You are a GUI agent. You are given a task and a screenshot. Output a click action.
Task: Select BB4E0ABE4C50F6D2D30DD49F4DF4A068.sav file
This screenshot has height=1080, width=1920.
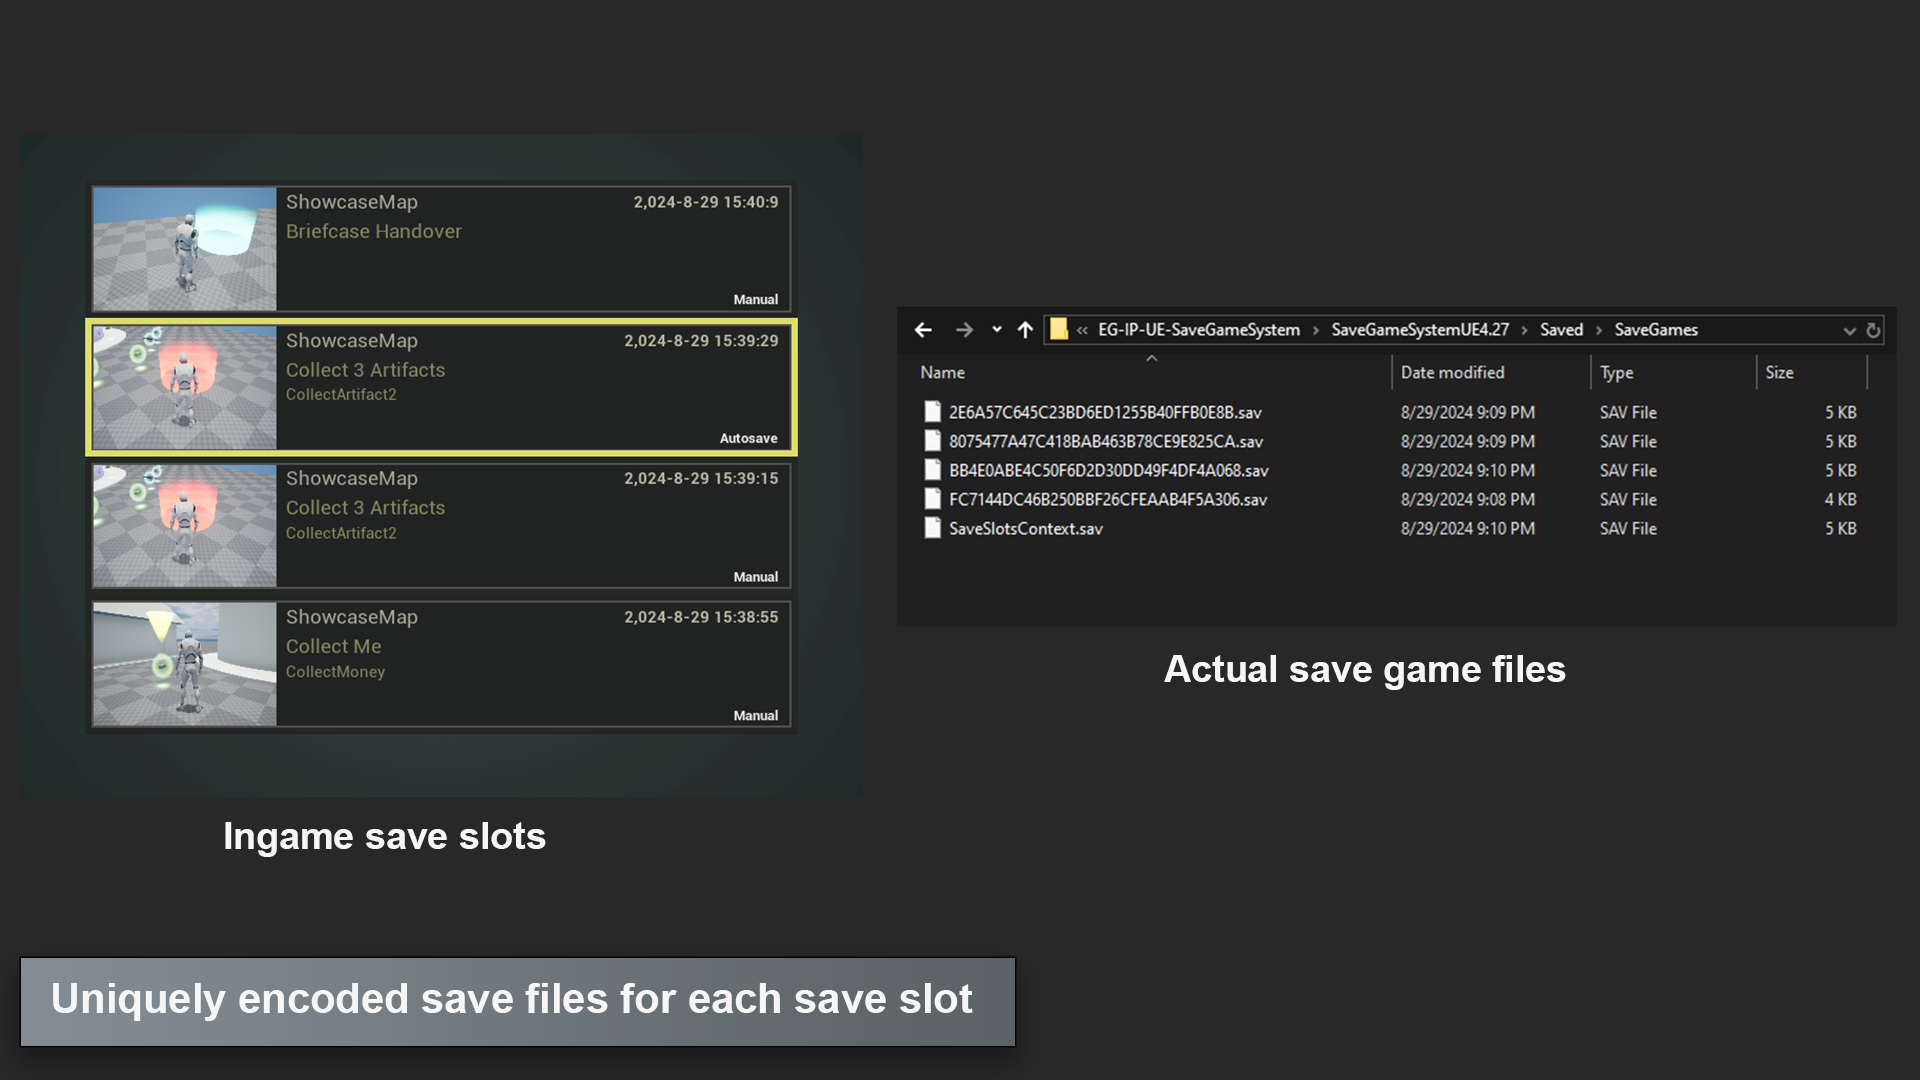pyautogui.click(x=1108, y=470)
